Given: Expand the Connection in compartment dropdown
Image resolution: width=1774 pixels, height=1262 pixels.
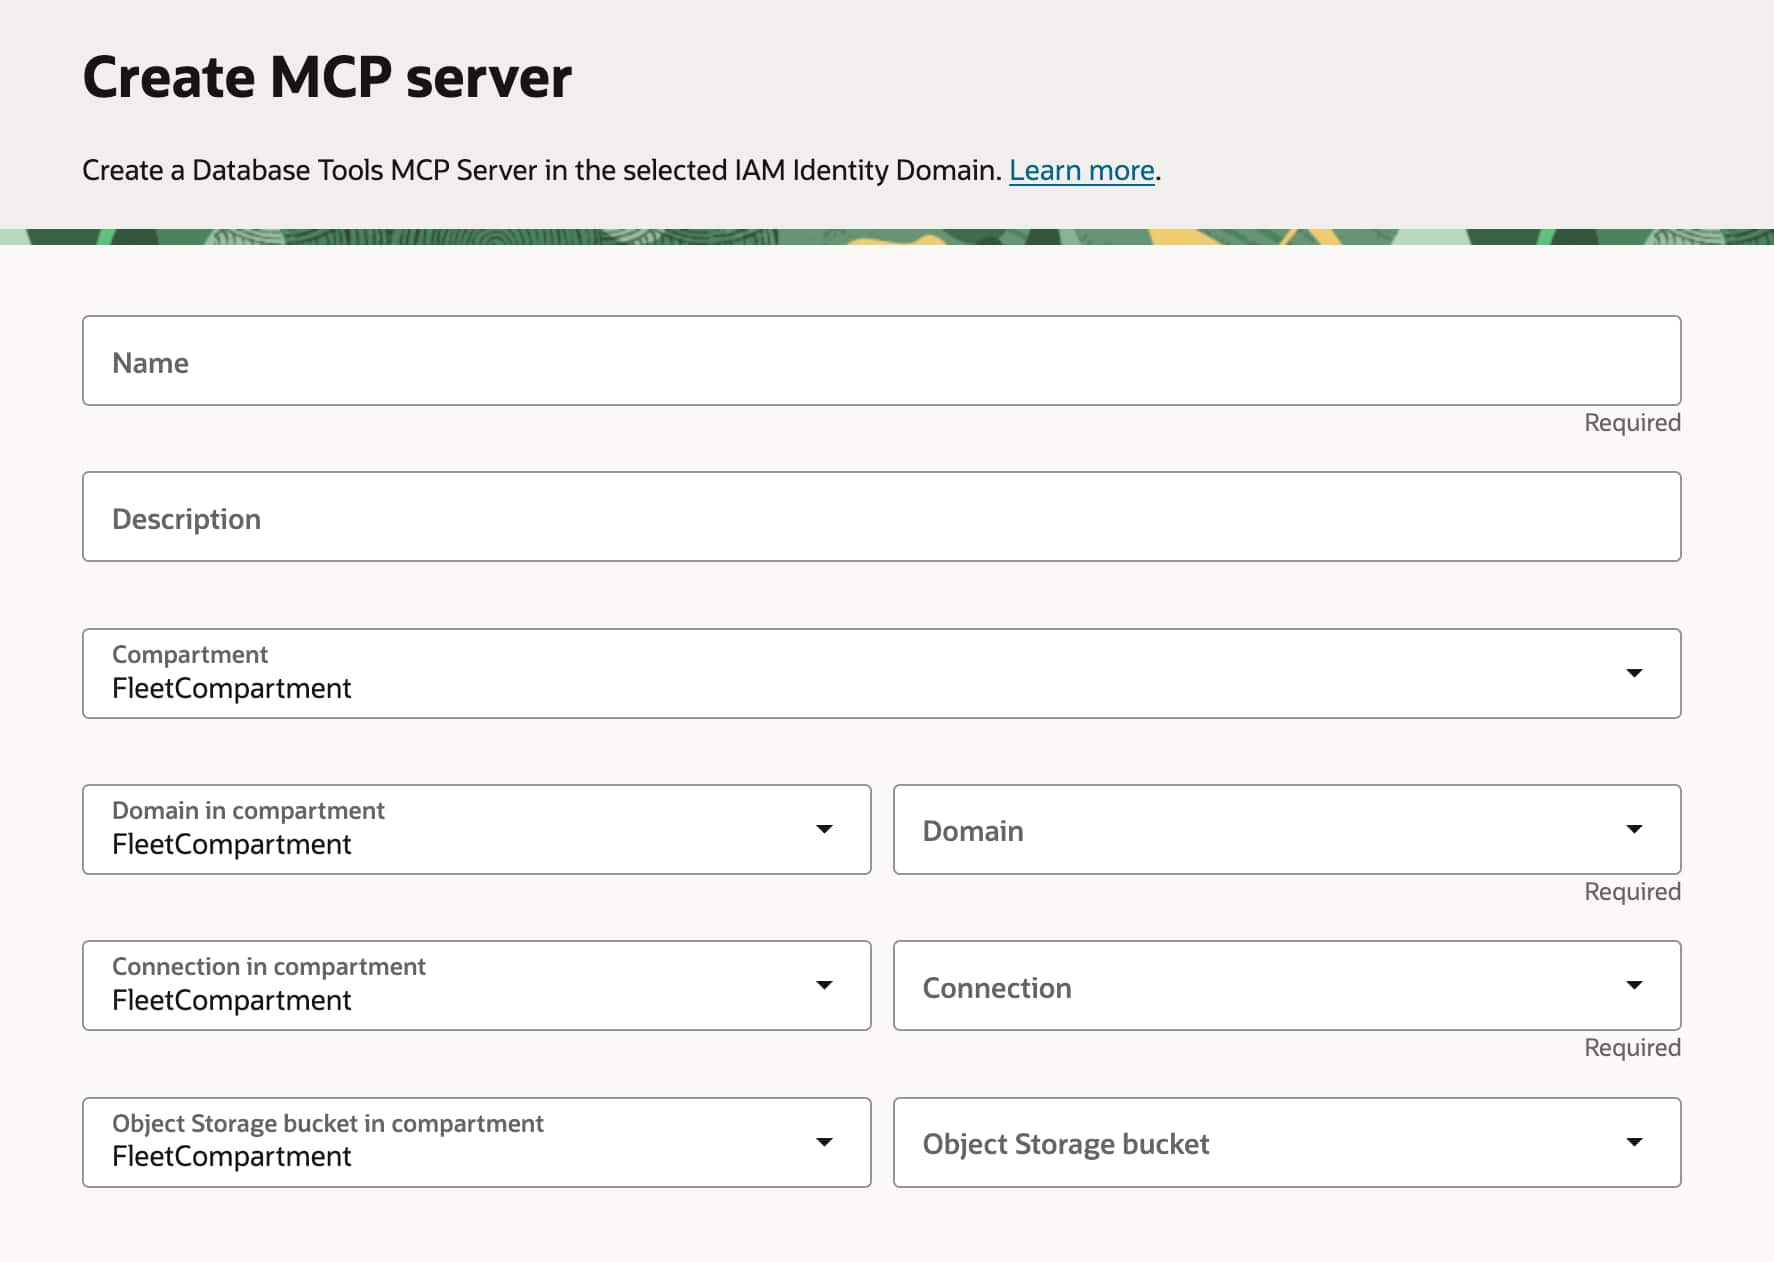Looking at the screenshot, I should click(476, 985).
